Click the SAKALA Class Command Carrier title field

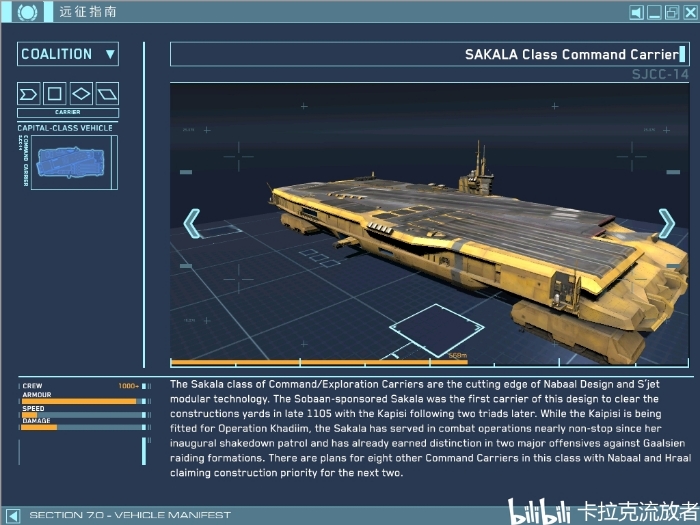coord(430,54)
